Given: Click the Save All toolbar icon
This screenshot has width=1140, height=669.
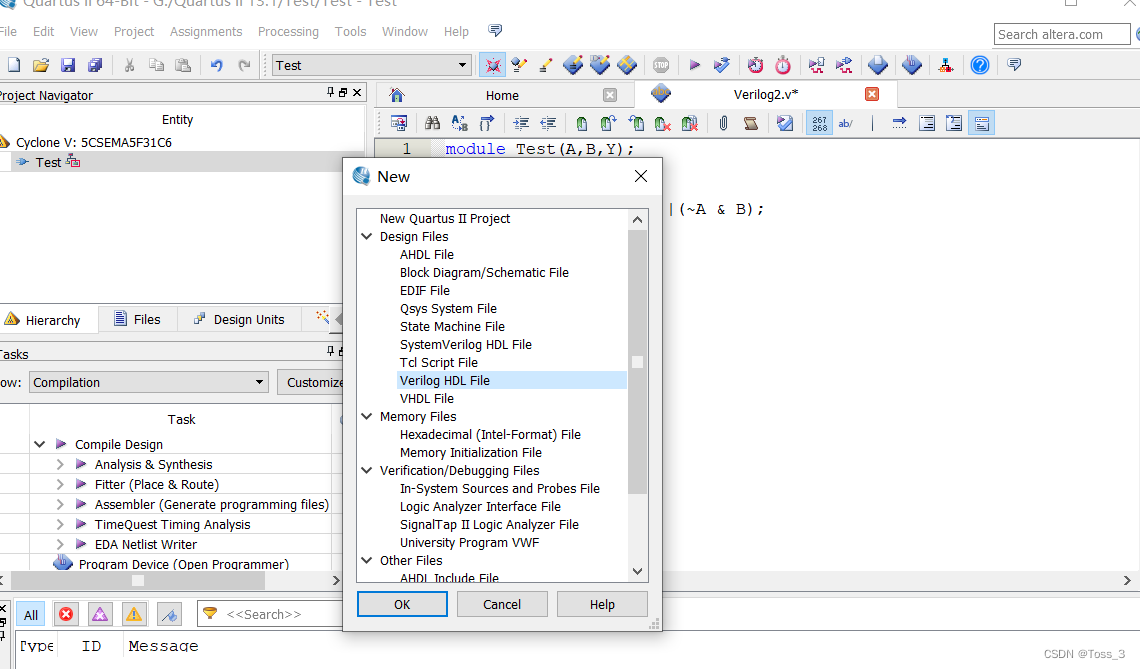Looking at the screenshot, I should [x=95, y=65].
